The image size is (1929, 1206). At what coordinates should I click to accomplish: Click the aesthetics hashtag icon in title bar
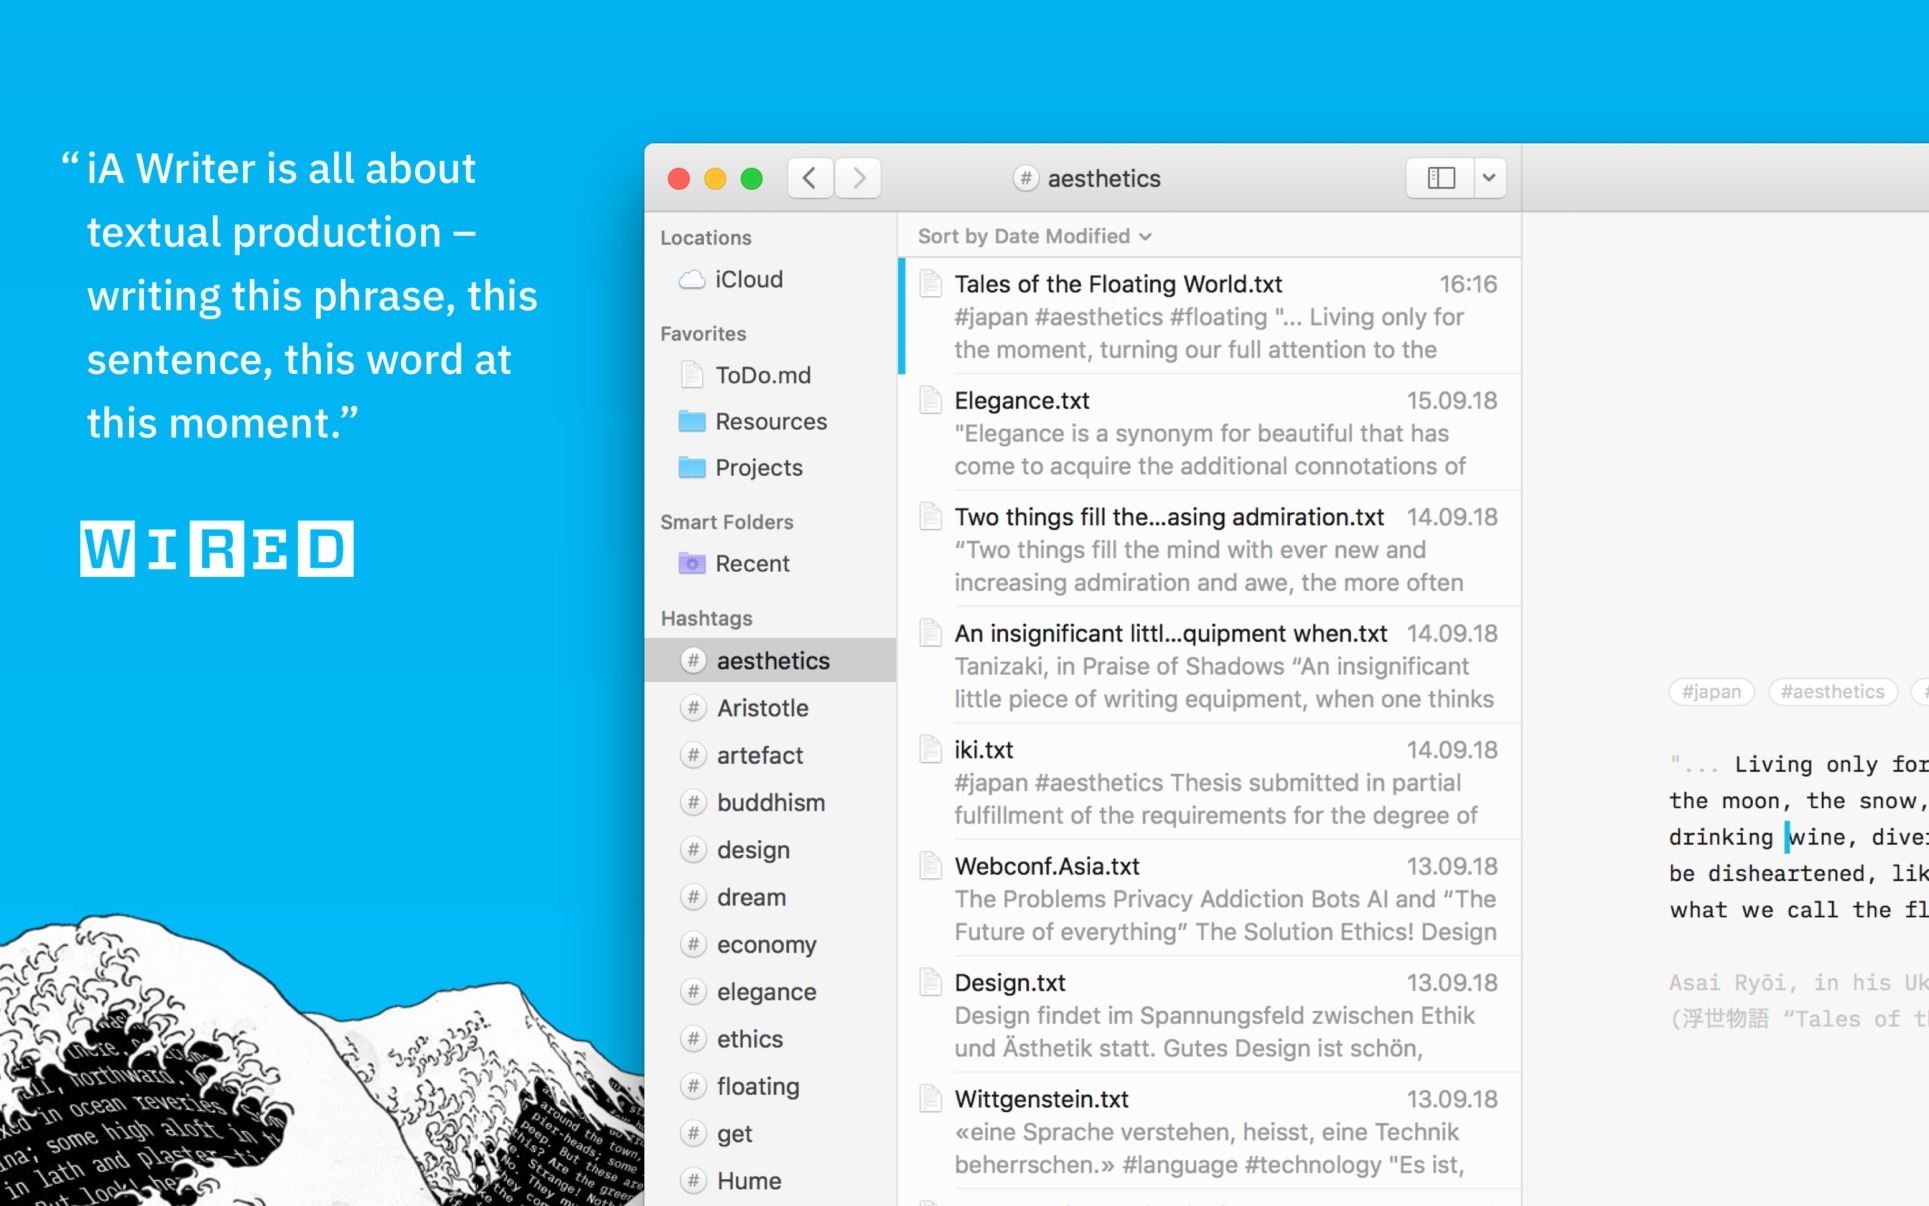coord(1025,178)
